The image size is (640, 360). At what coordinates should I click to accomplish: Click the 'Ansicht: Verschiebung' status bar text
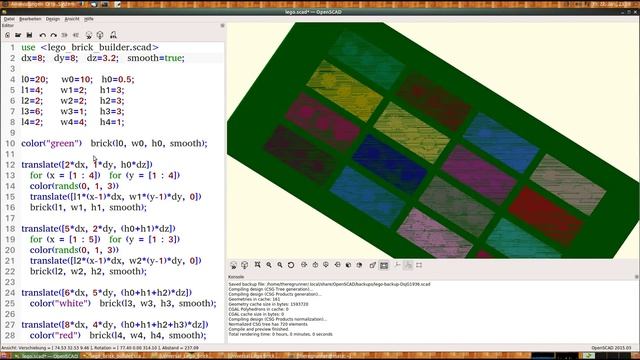click(x=100, y=348)
